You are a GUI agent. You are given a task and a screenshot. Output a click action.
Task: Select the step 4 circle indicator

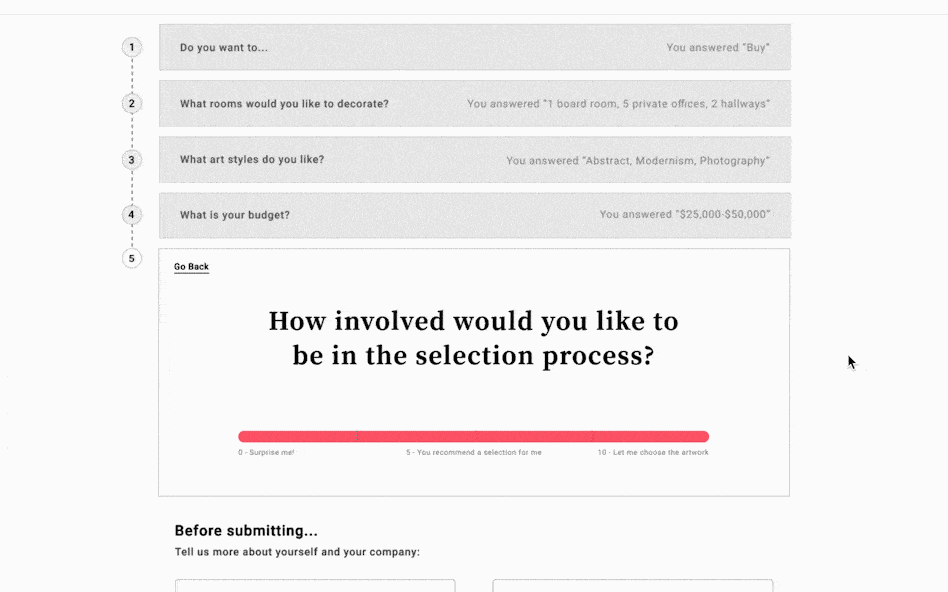[x=132, y=215]
